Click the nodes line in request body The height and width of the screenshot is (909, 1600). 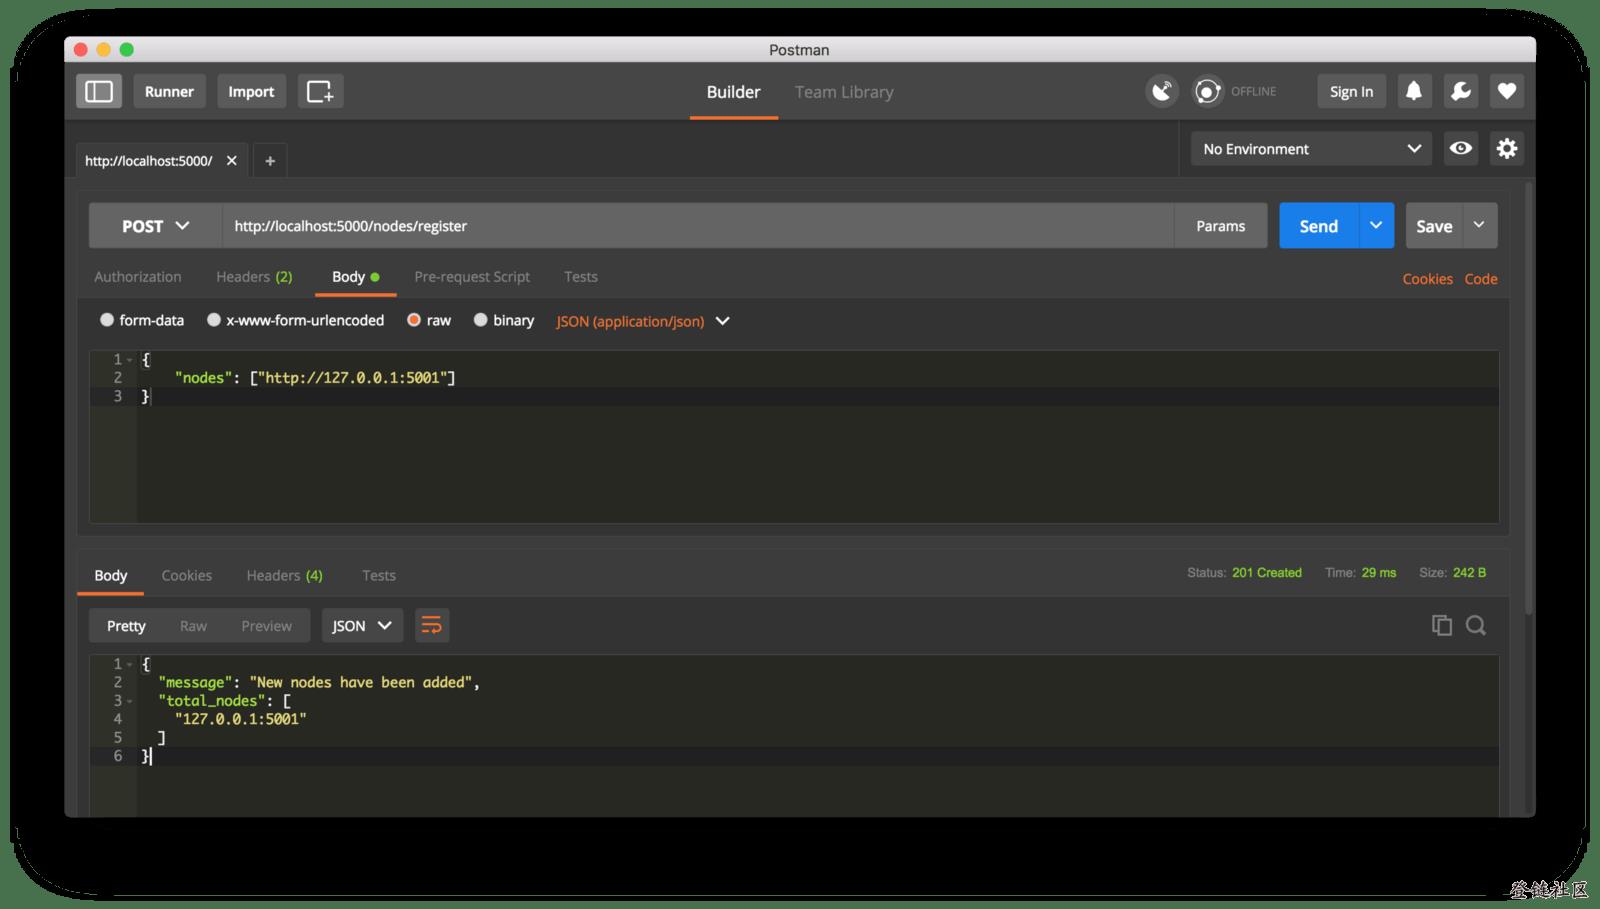315,378
